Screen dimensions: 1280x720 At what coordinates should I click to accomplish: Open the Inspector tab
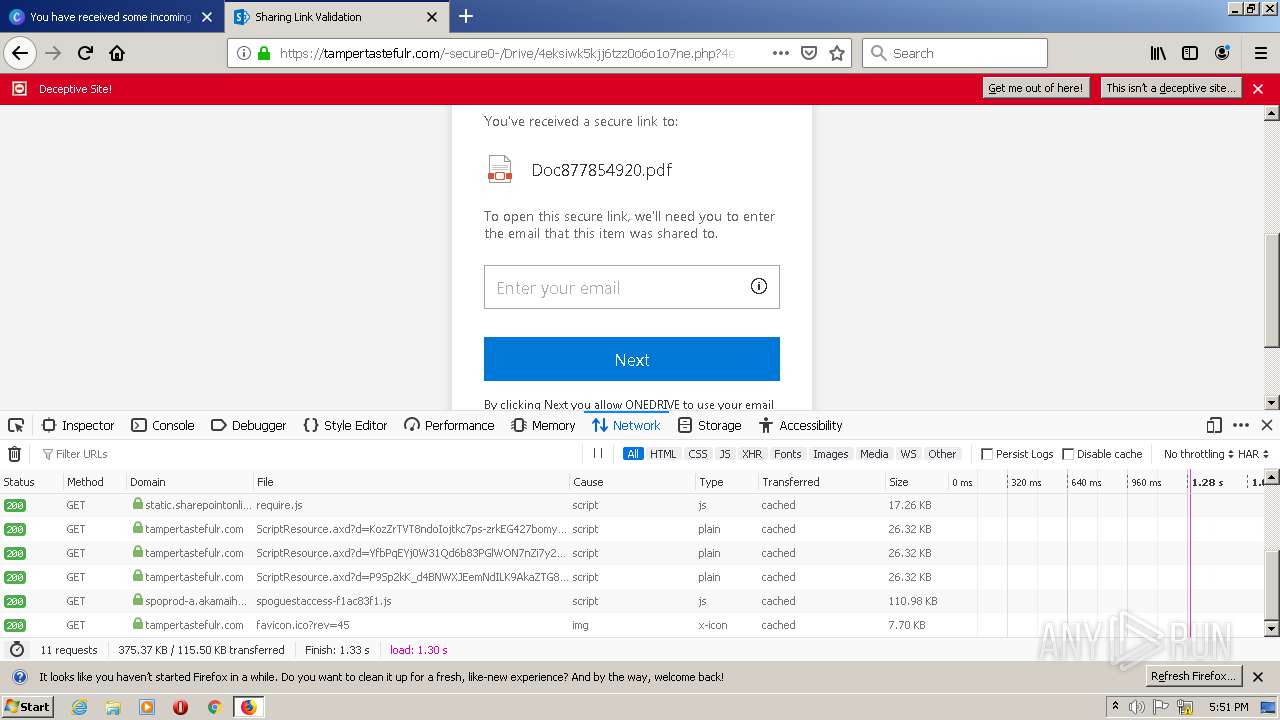(x=78, y=425)
